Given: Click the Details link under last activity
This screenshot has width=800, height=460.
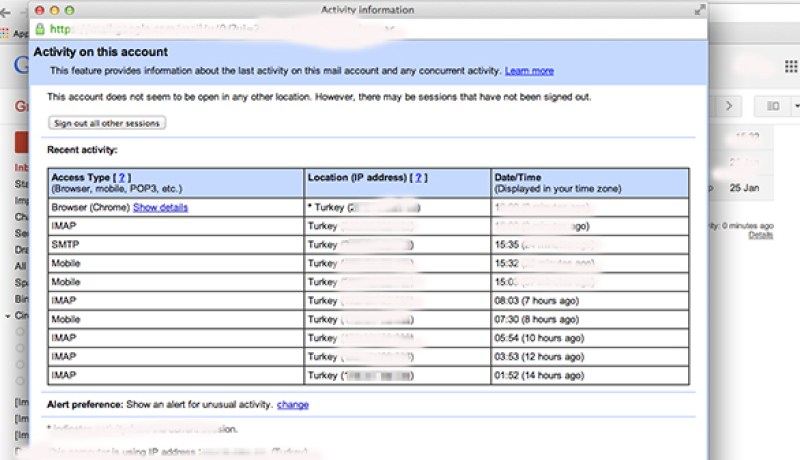Looking at the screenshot, I should pyautogui.click(x=760, y=235).
